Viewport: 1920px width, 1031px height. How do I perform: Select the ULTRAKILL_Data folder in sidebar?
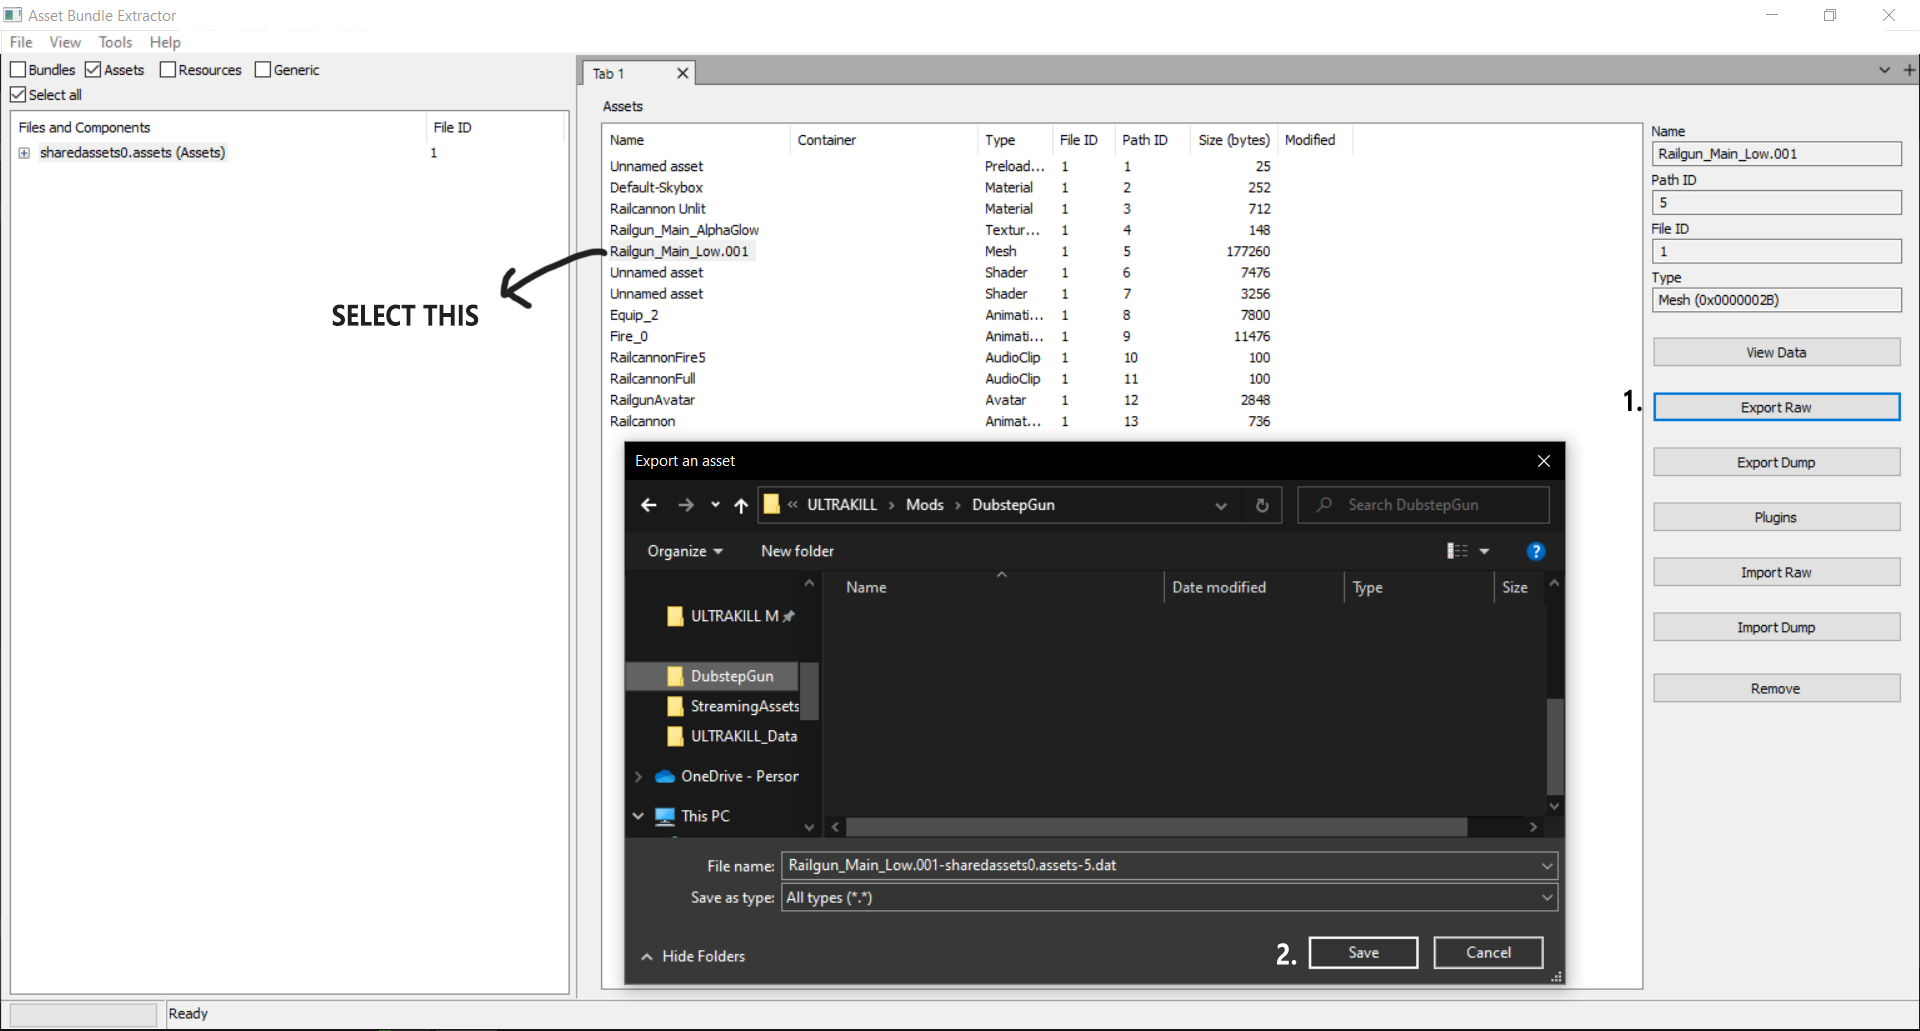click(x=731, y=736)
